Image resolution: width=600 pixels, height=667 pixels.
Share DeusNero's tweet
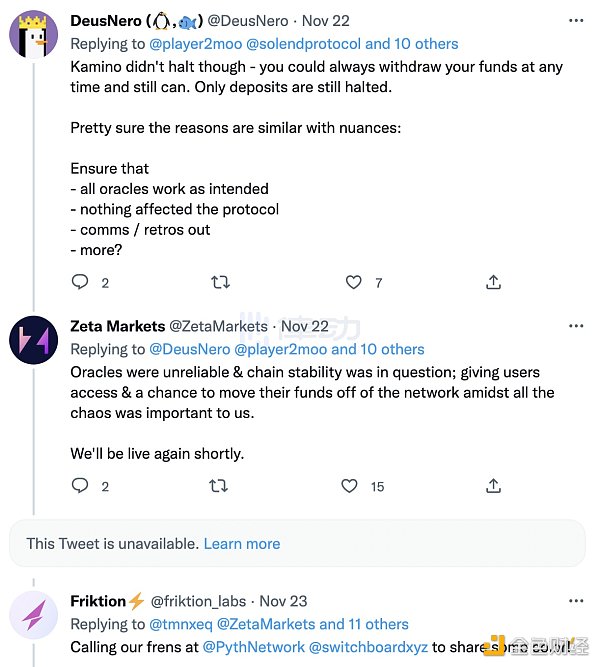pos(493,283)
